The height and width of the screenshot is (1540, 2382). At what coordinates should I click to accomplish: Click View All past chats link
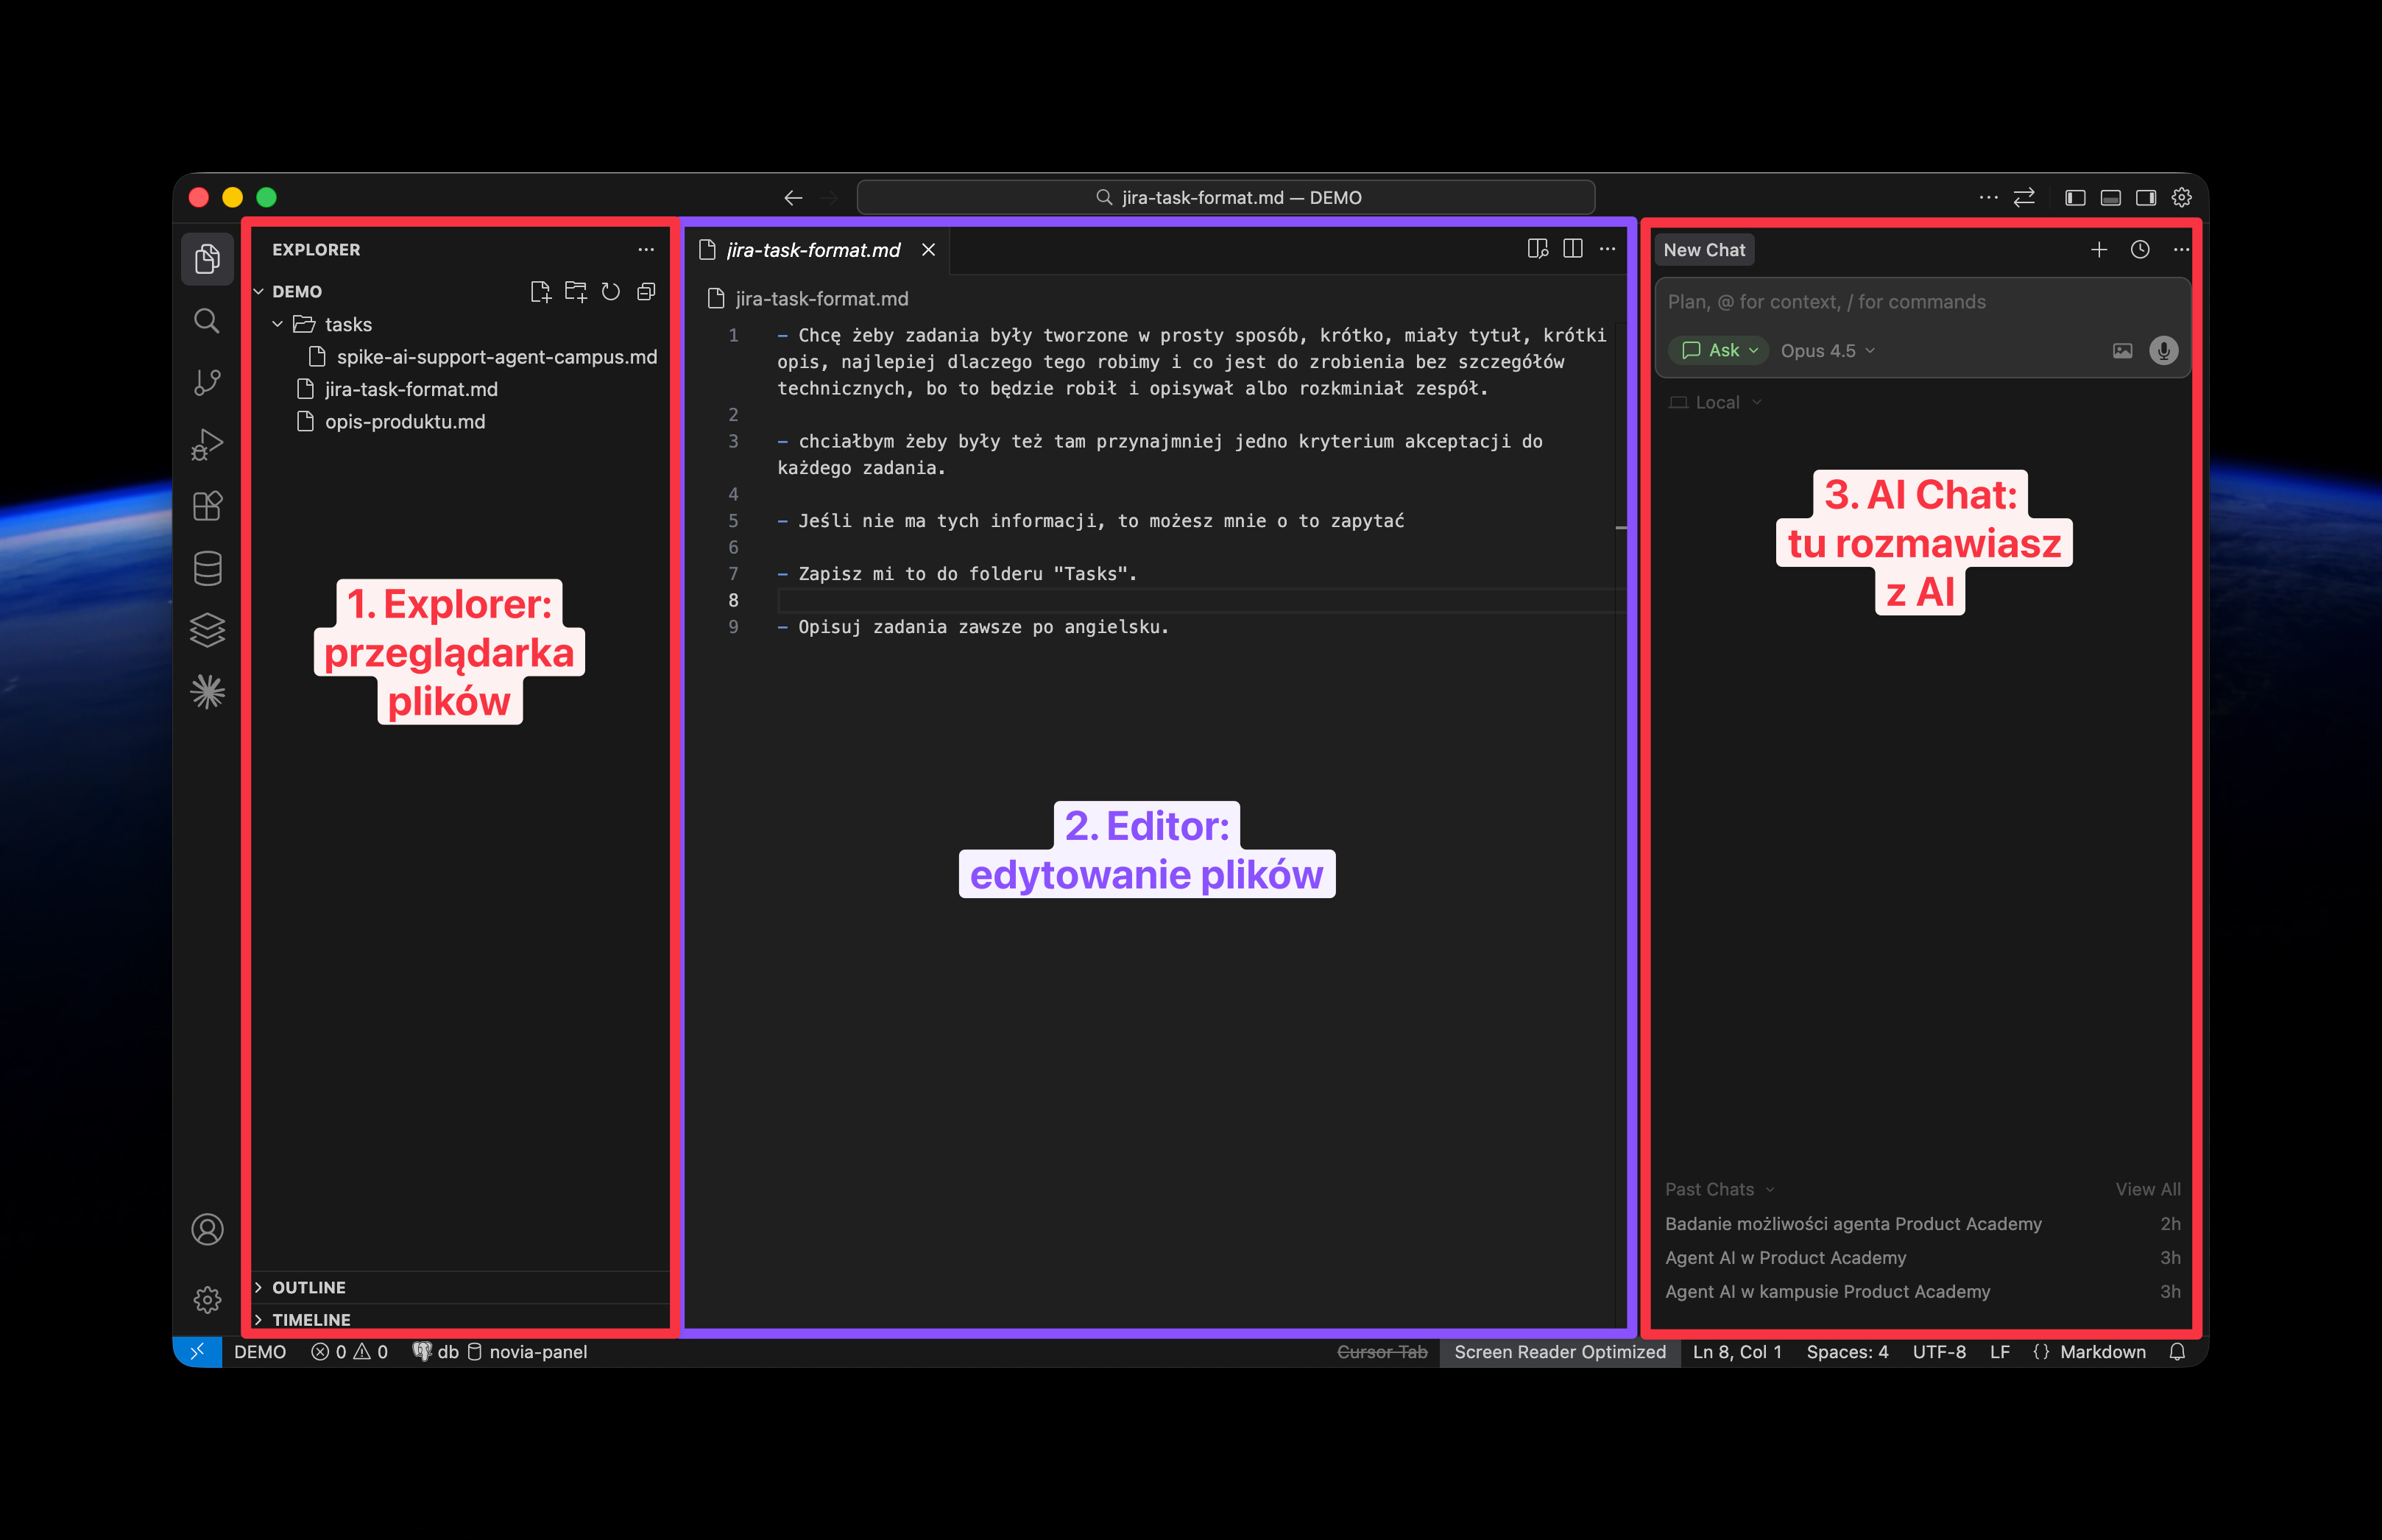[x=2147, y=1189]
